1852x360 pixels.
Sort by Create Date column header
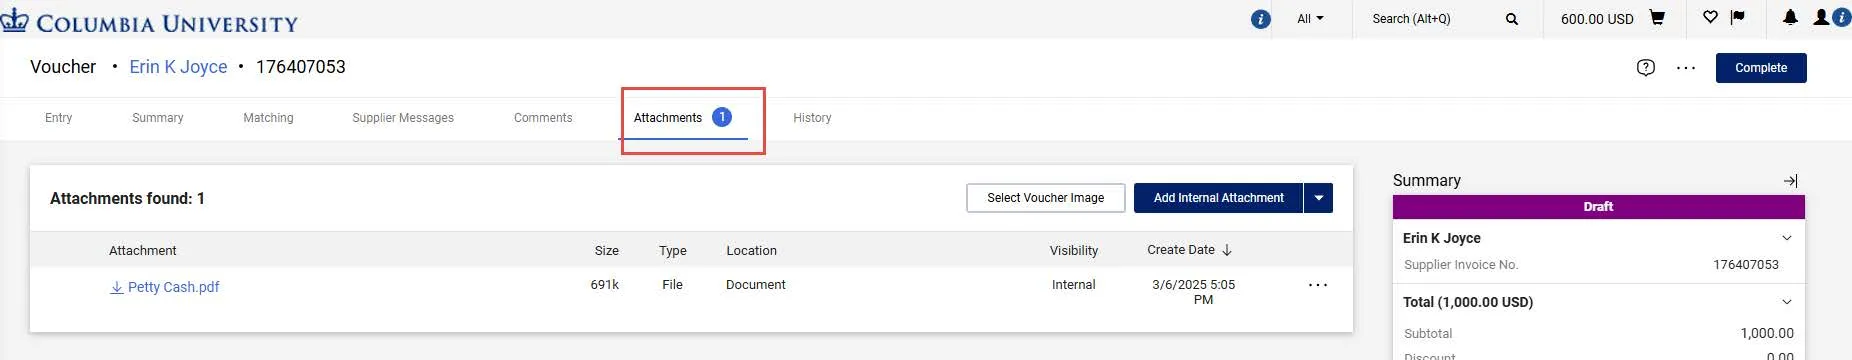(x=1189, y=250)
